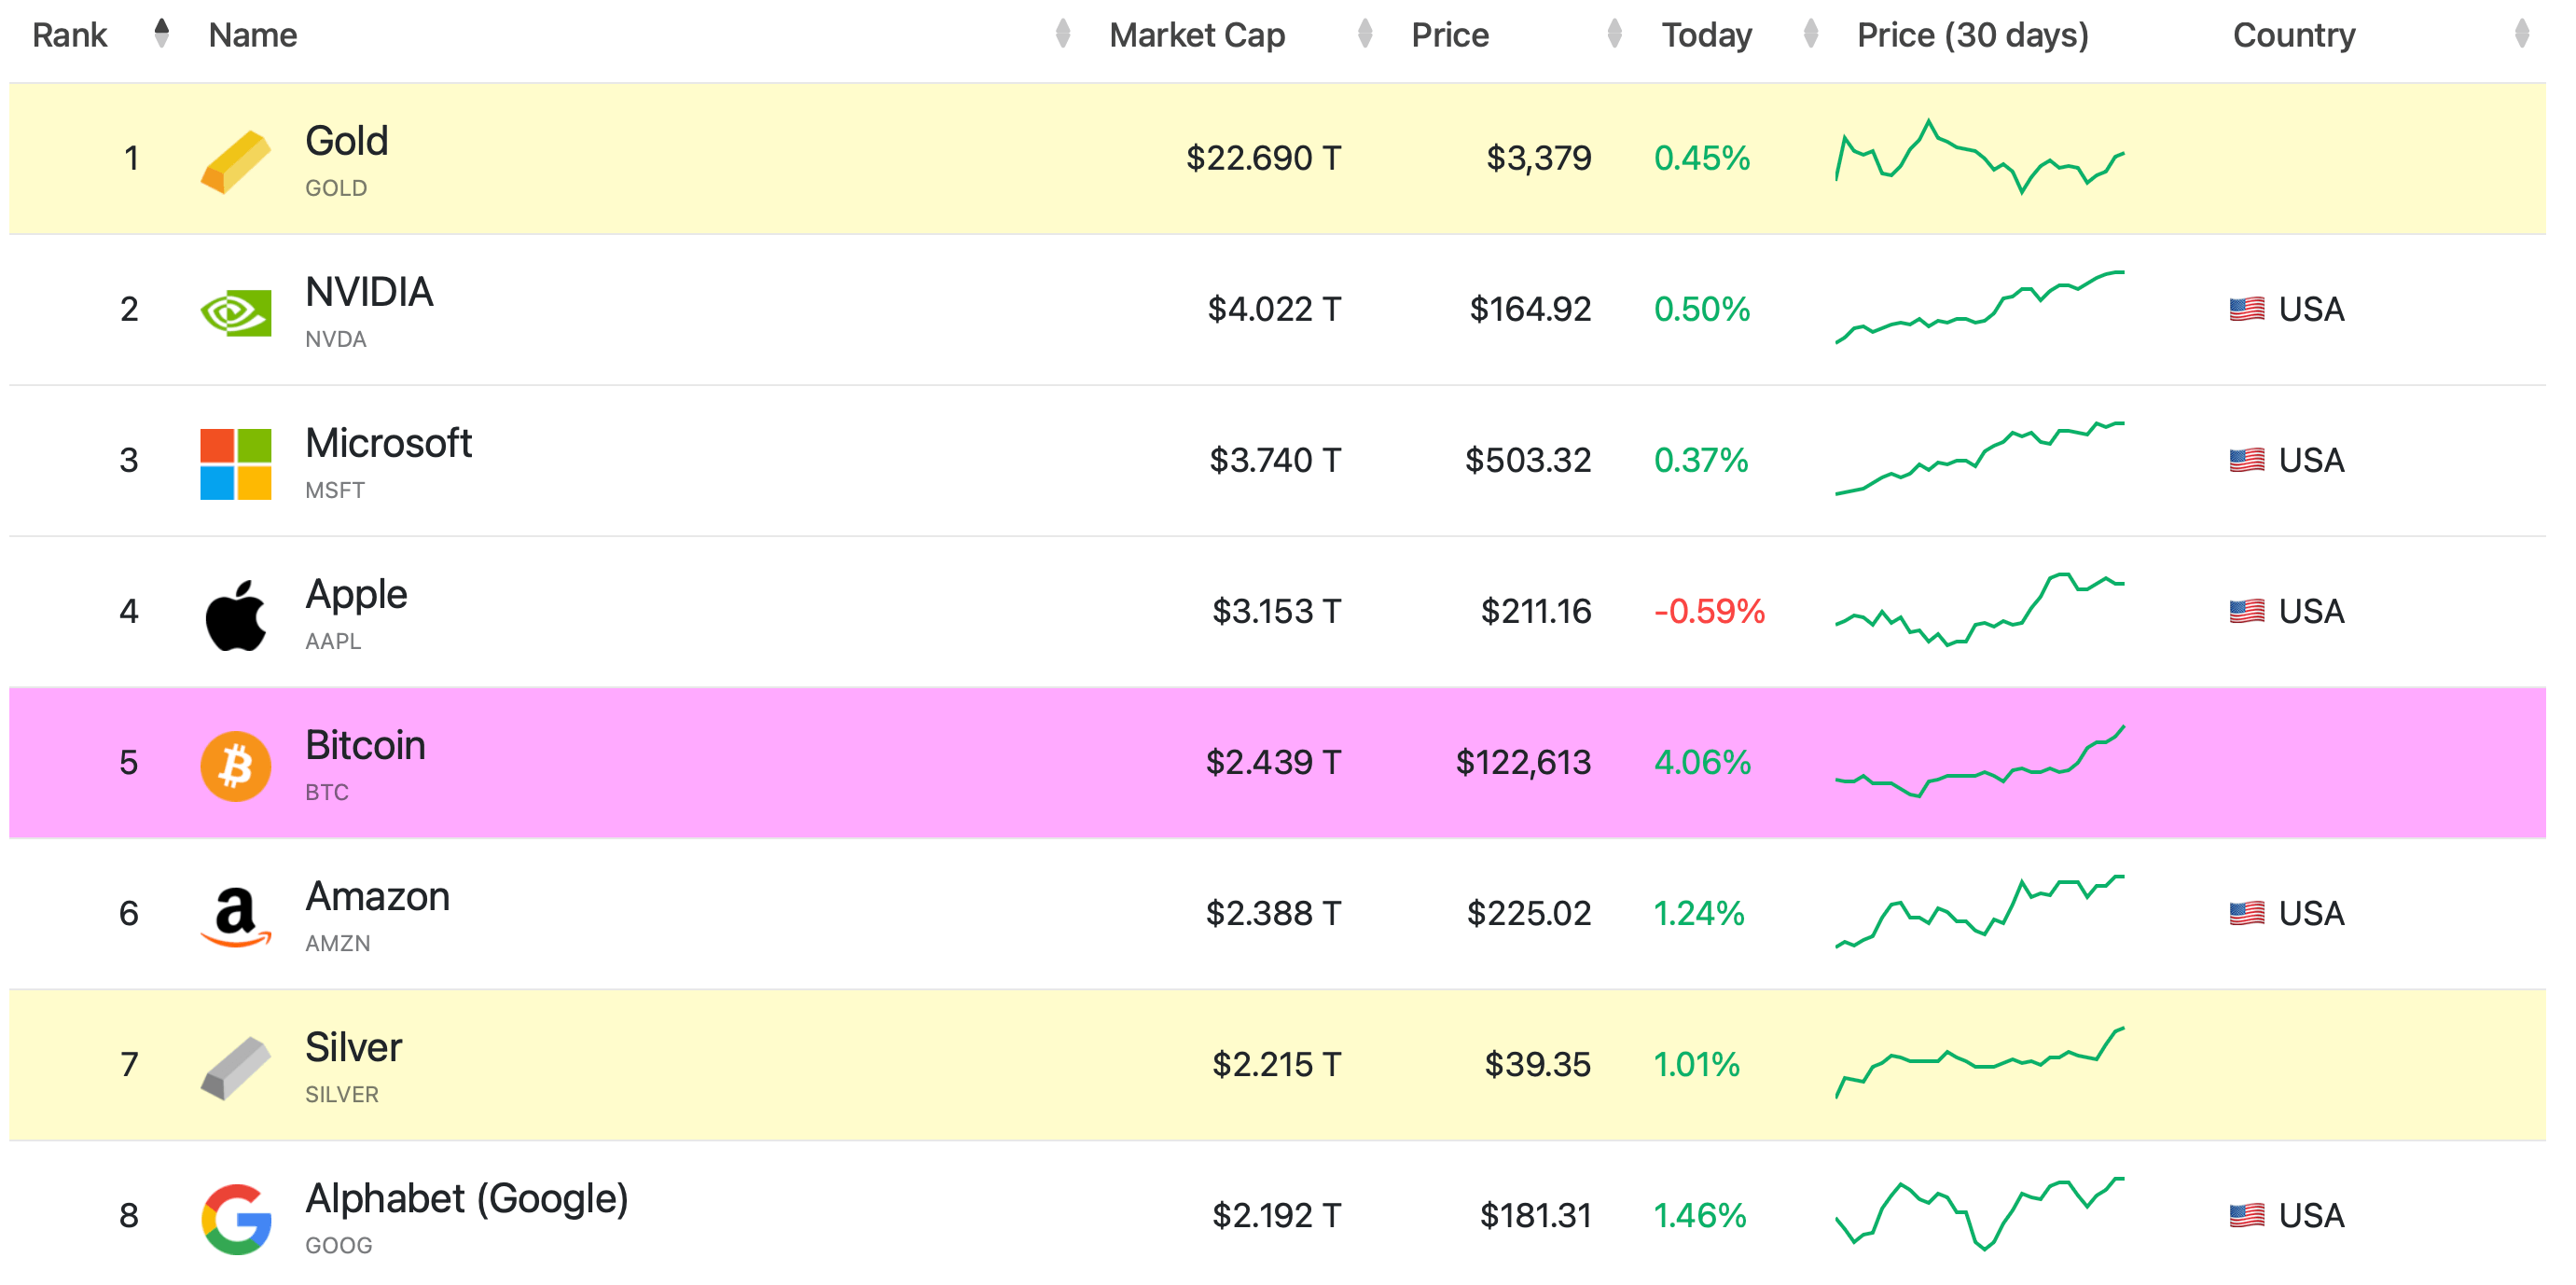Screen dimensions: 2576x1285
Task: Click the Country column header
Action: pos(2293,35)
